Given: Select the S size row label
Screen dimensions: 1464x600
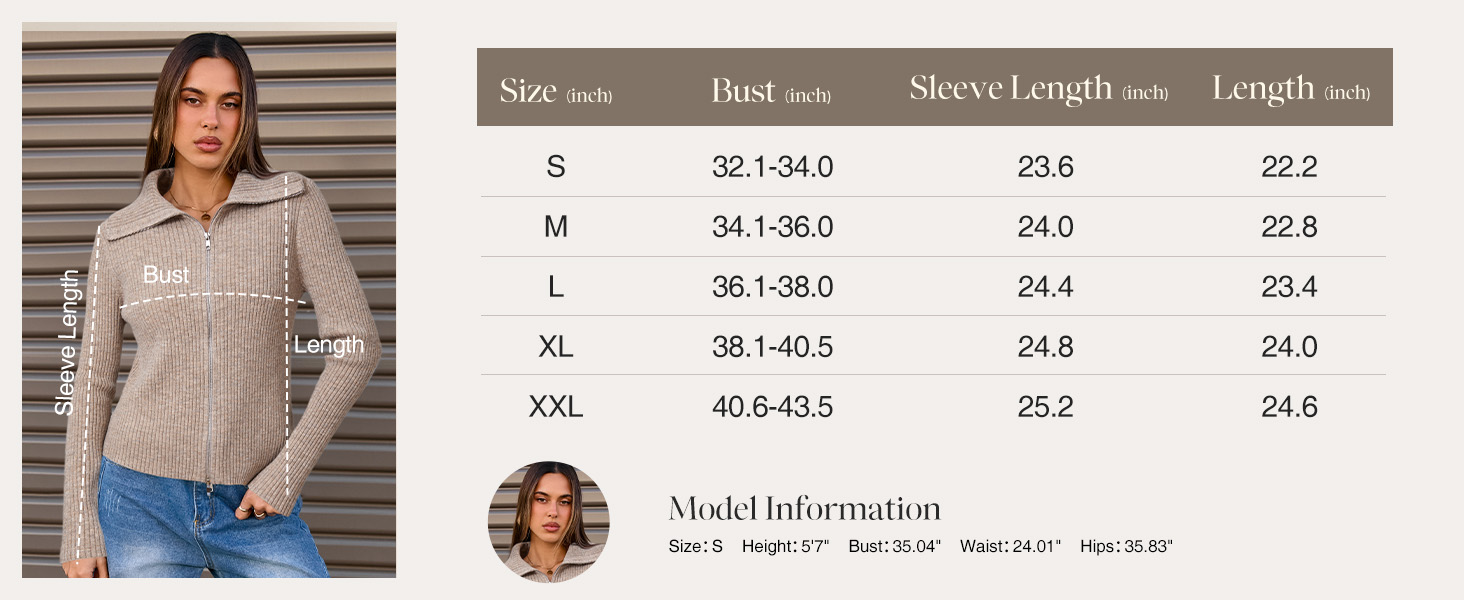Looking at the screenshot, I should (x=556, y=167).
